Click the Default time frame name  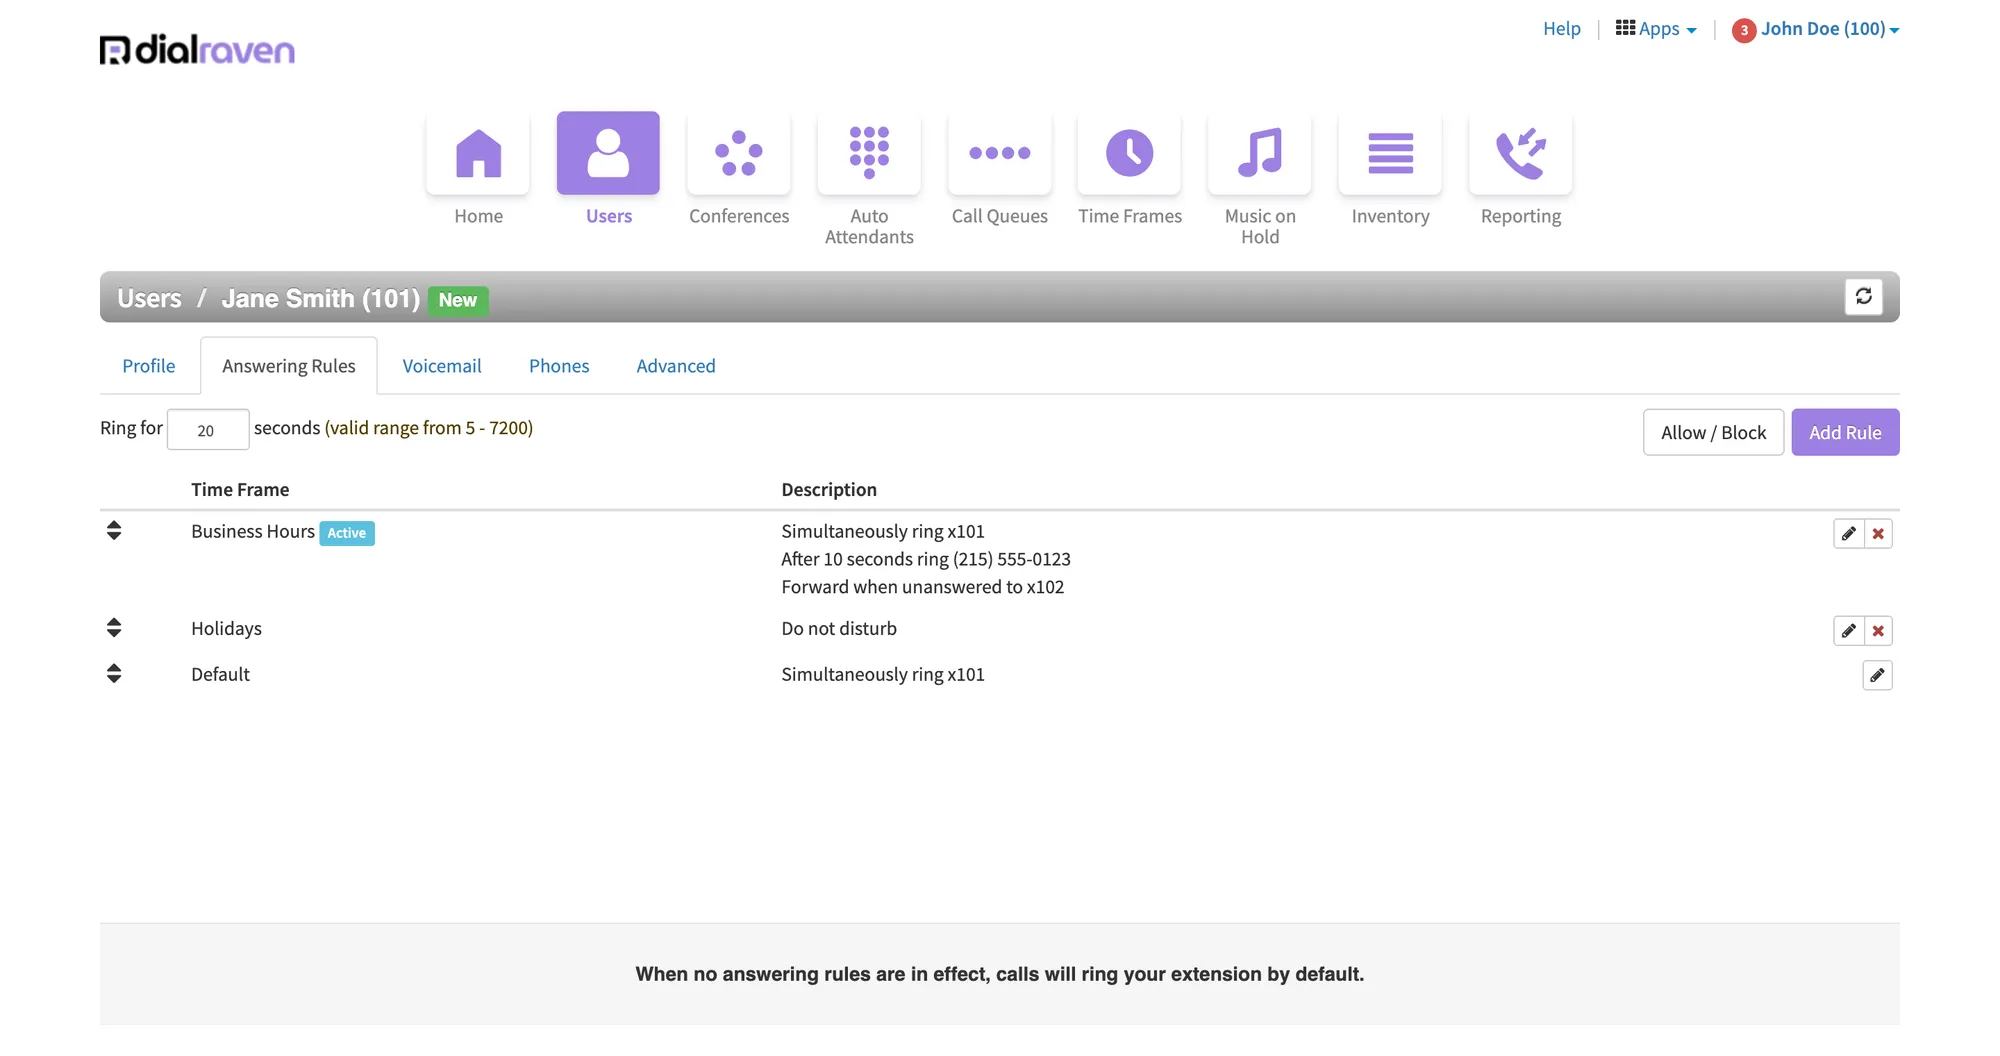(220, 674)
